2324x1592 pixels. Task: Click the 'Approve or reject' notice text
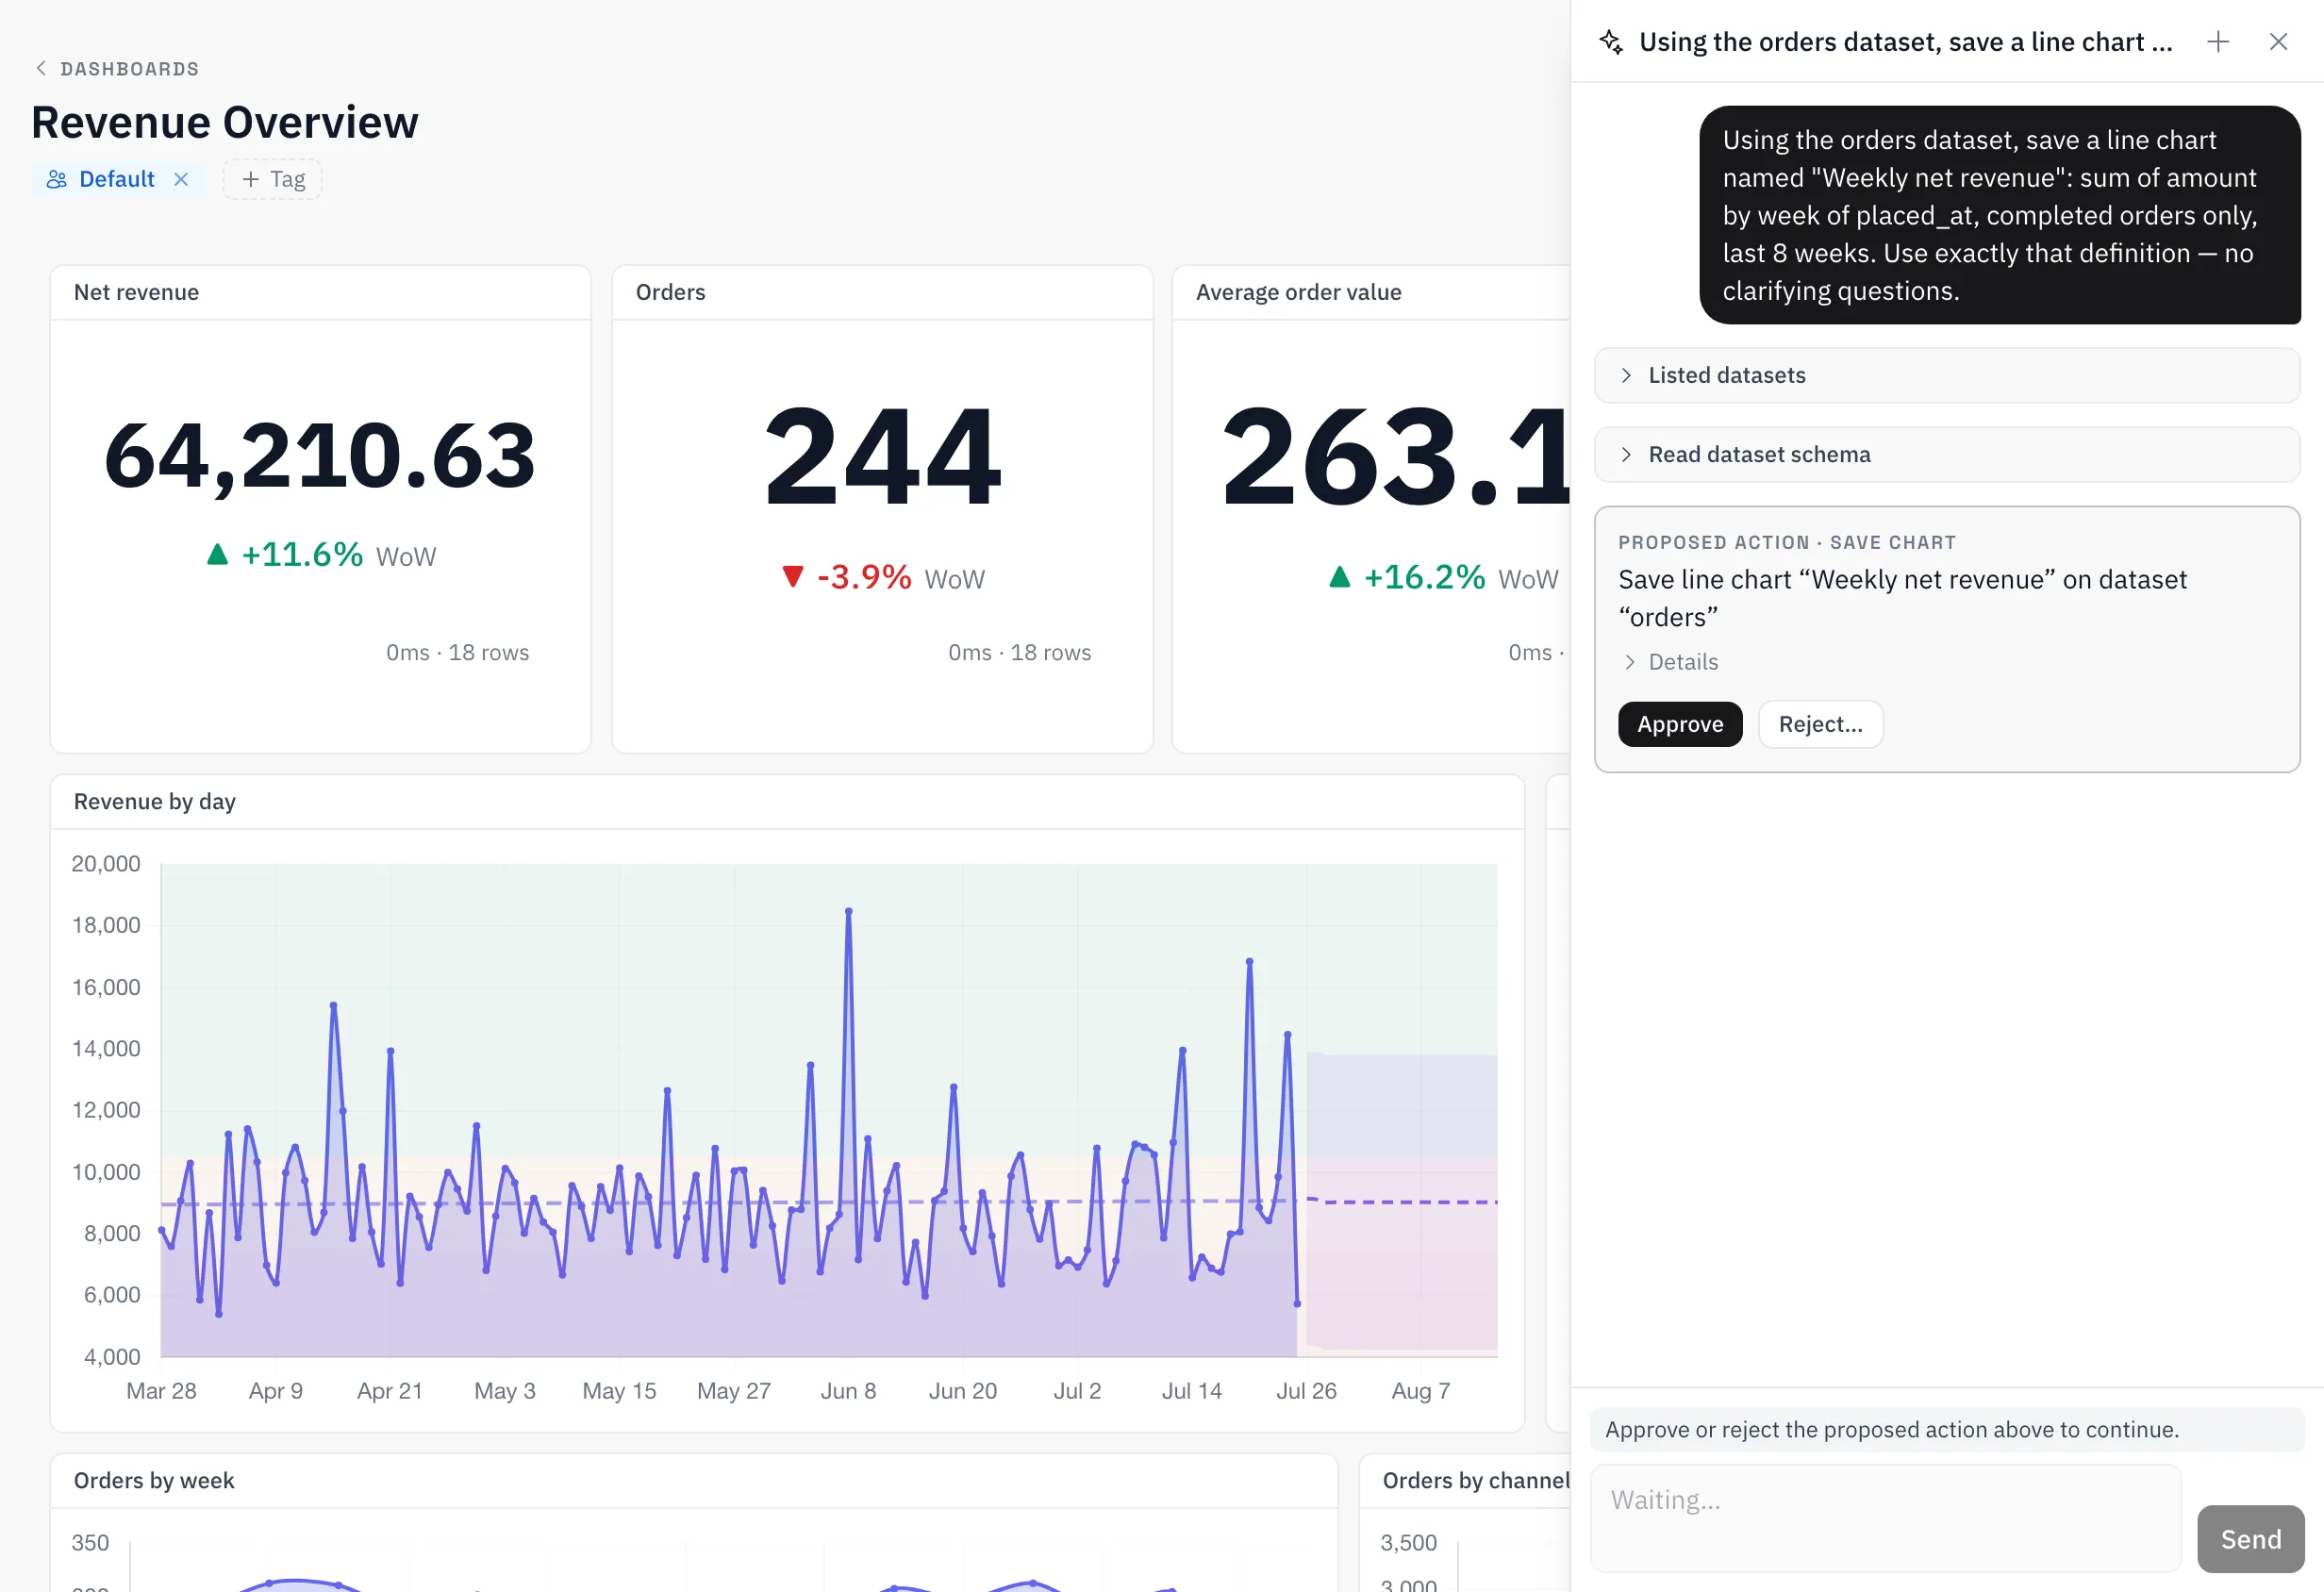[1891, 1429]
